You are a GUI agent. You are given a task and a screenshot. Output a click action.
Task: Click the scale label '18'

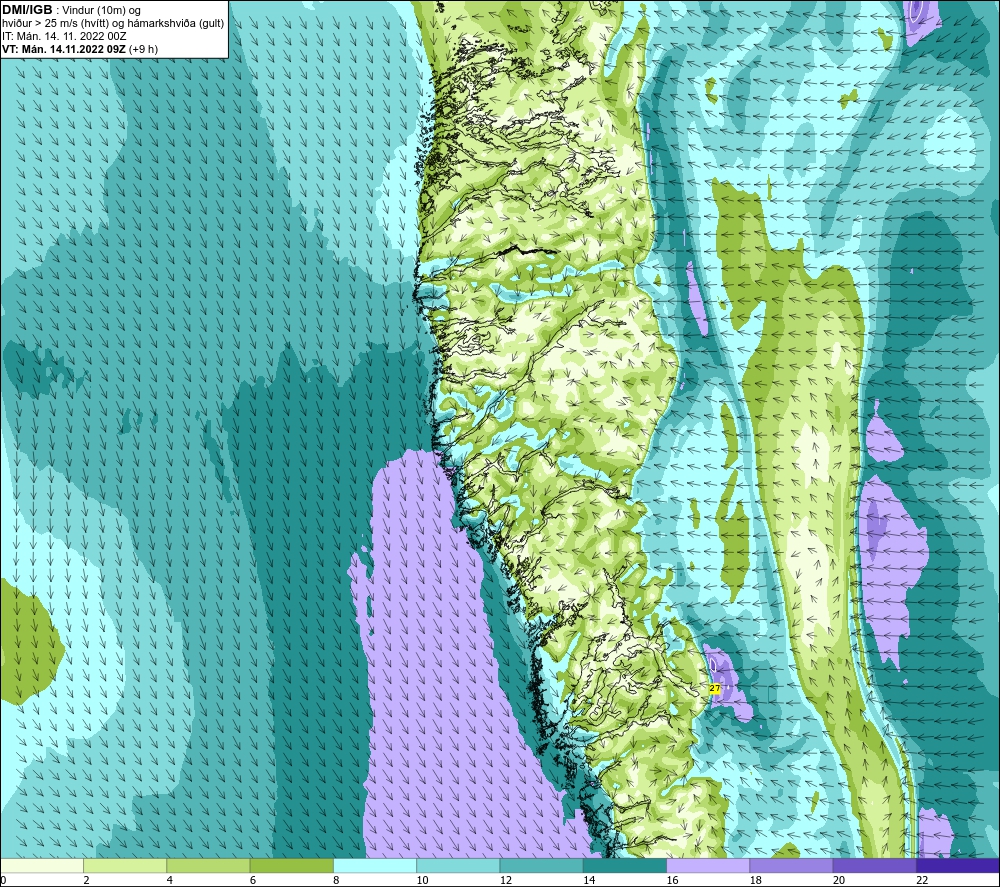[x=756, y=880]
